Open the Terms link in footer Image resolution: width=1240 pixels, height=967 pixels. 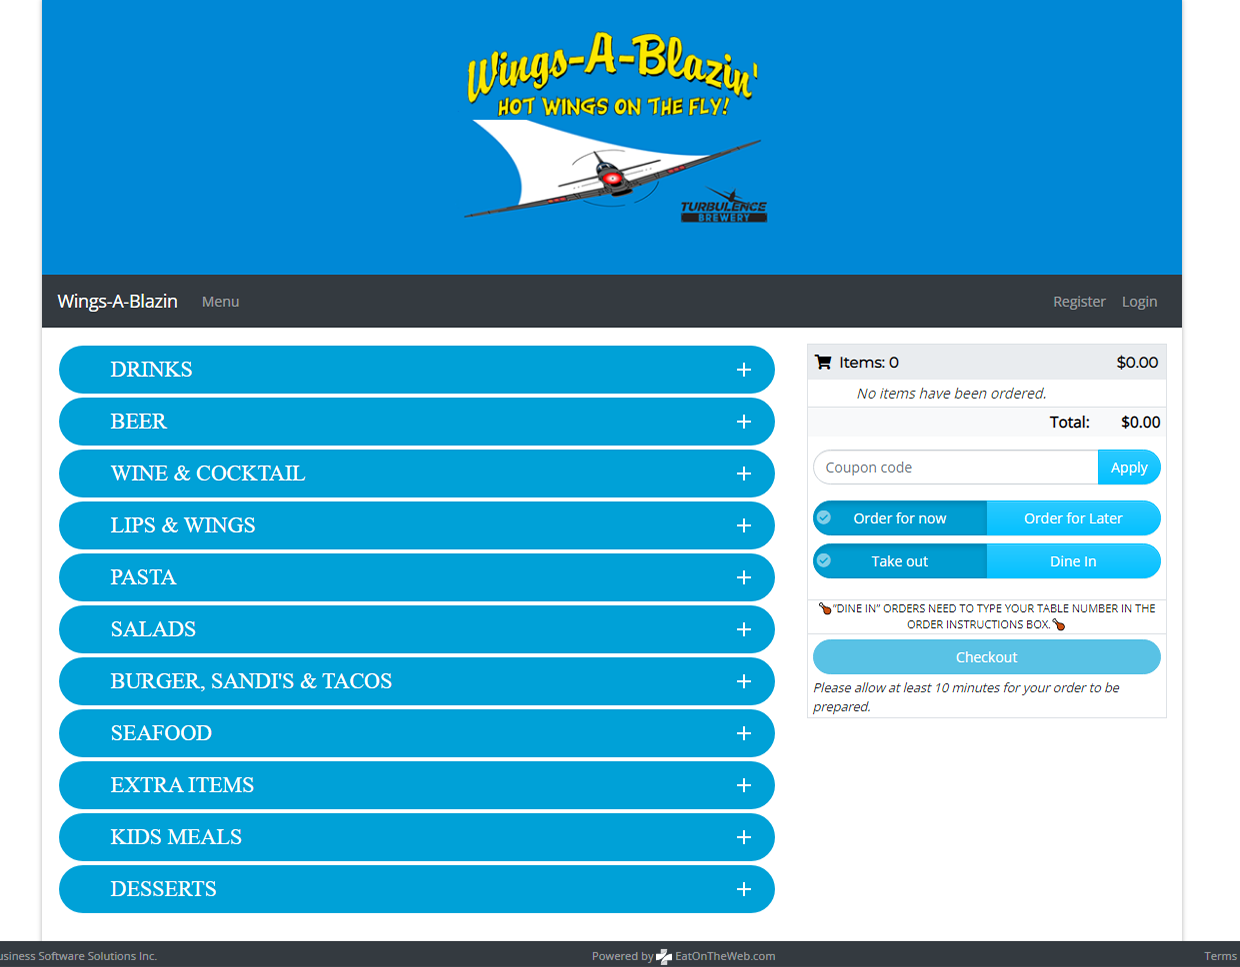click(1220, 956)
